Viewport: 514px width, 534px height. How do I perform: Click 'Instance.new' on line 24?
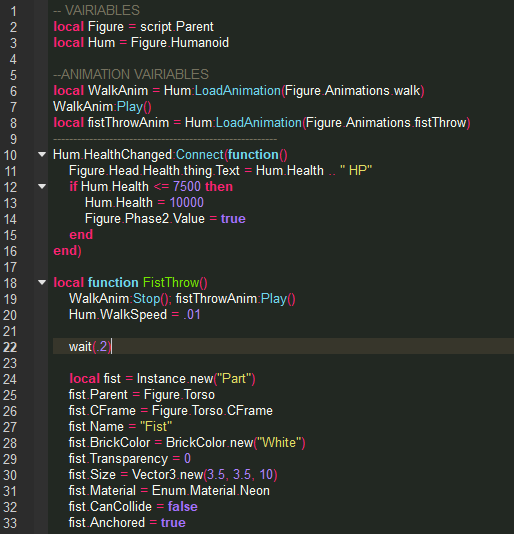tap(175, 379)
